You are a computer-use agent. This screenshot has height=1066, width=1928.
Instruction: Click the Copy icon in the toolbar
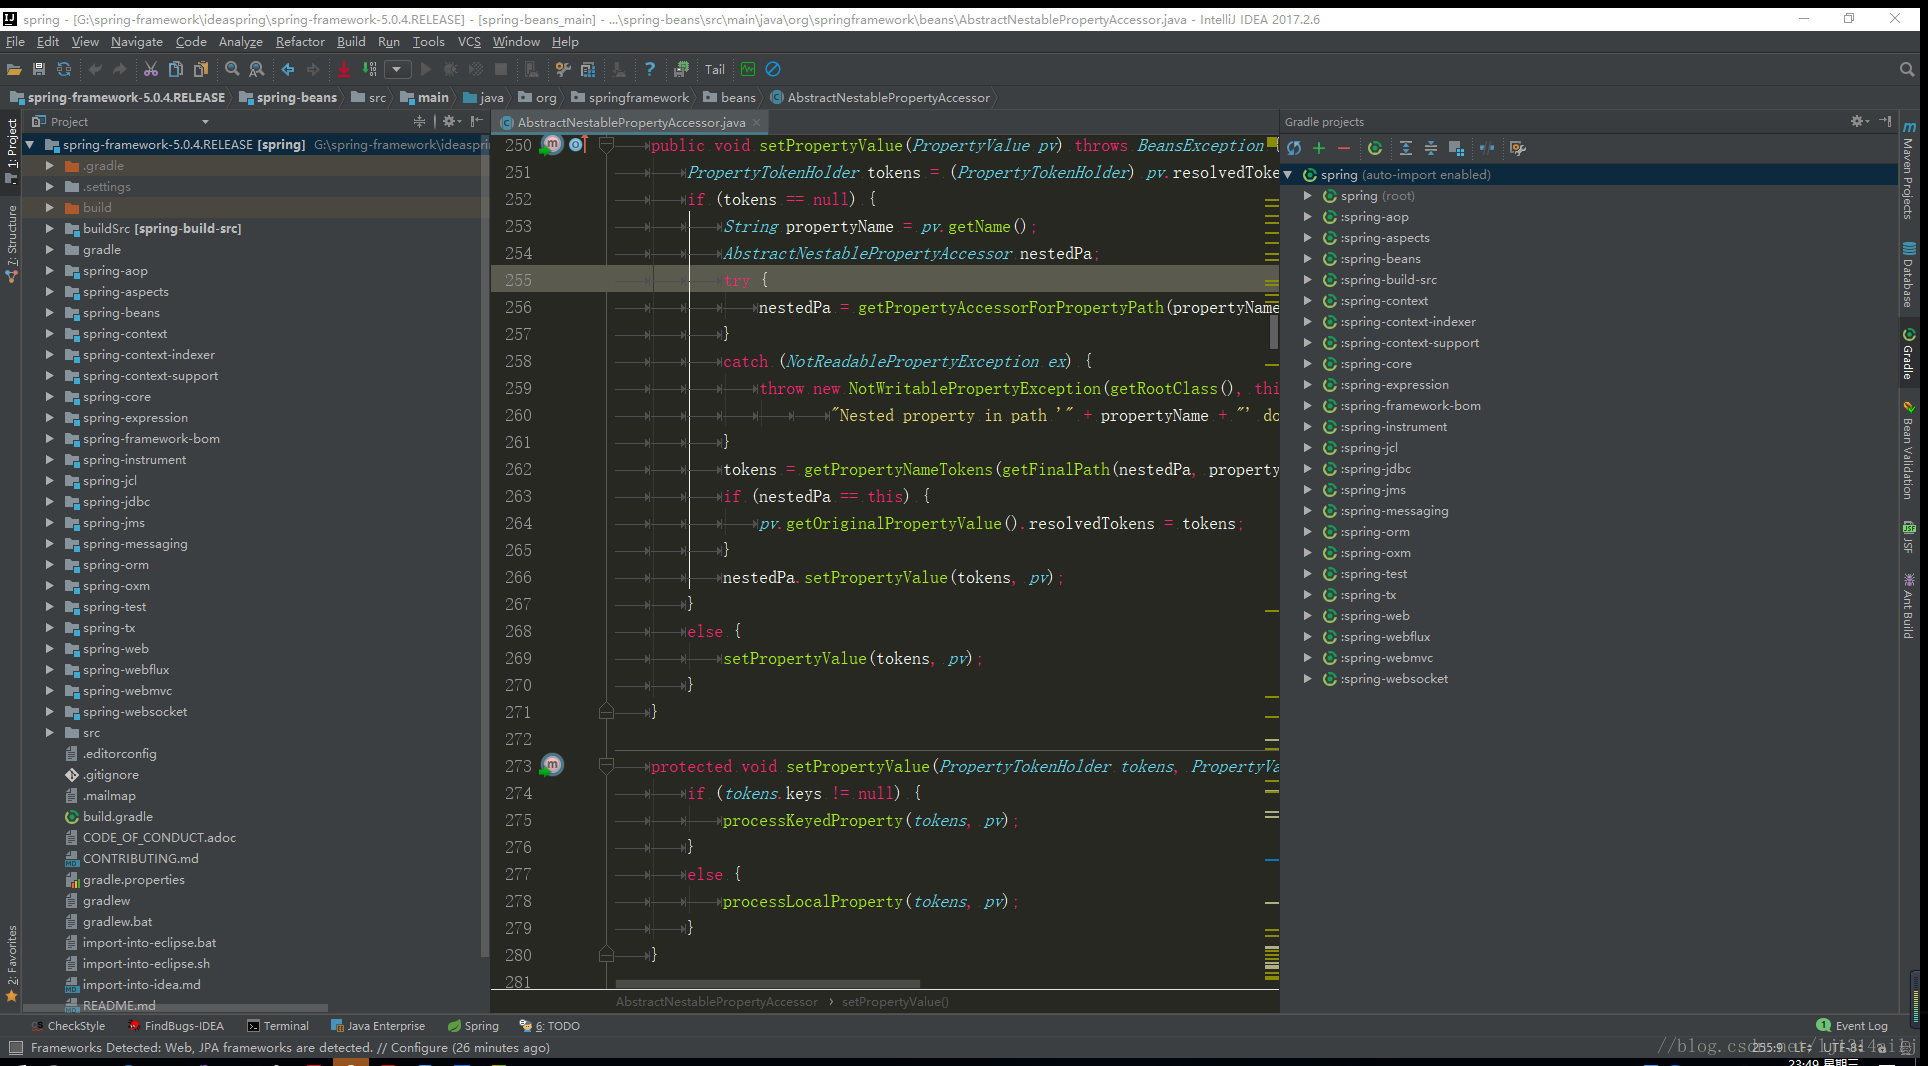tap(176, 69)
